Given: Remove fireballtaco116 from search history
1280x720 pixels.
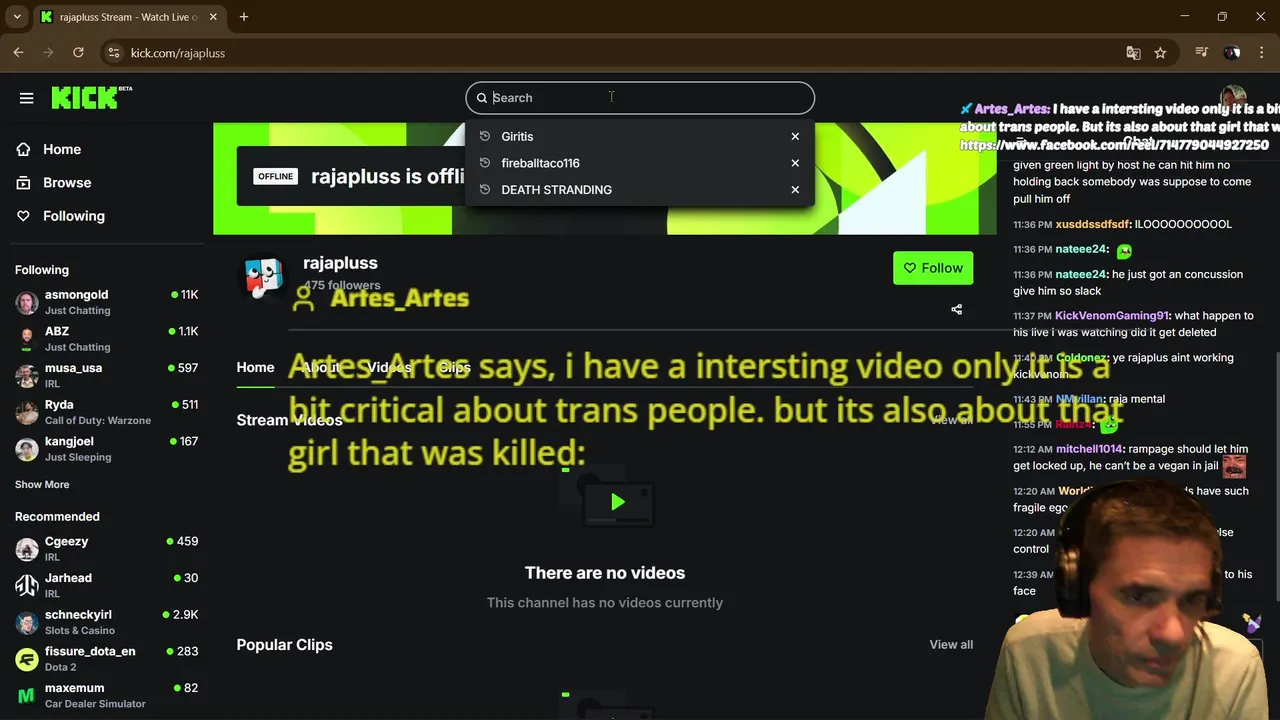Looking at the screenshot, I should 795,163.
